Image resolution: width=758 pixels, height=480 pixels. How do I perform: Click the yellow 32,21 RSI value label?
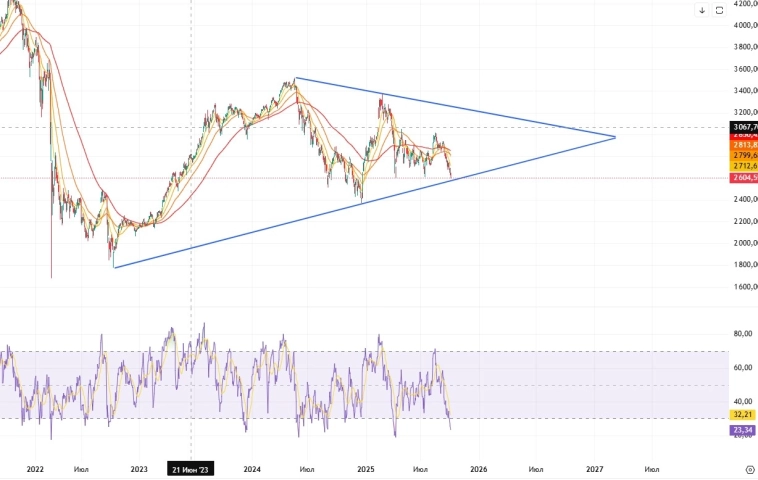pos(743,415)
